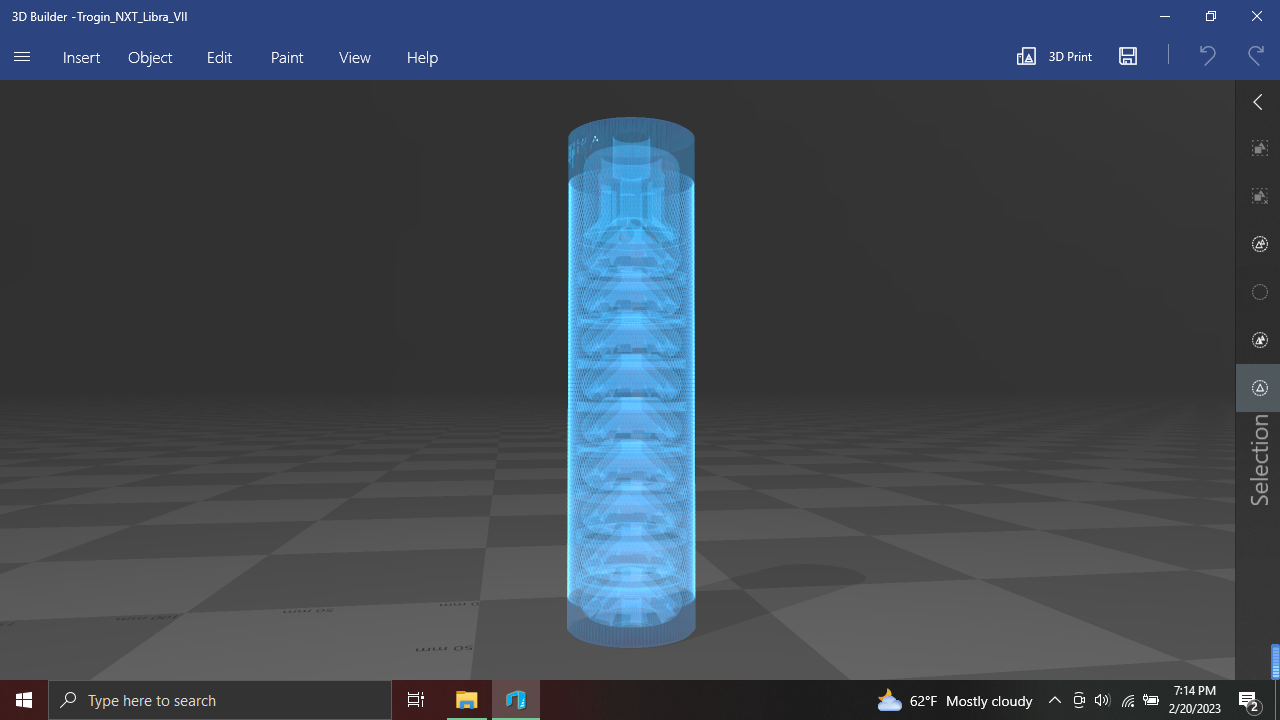Open the Wi-Fi network tray icon

[x=1128, y=700]
